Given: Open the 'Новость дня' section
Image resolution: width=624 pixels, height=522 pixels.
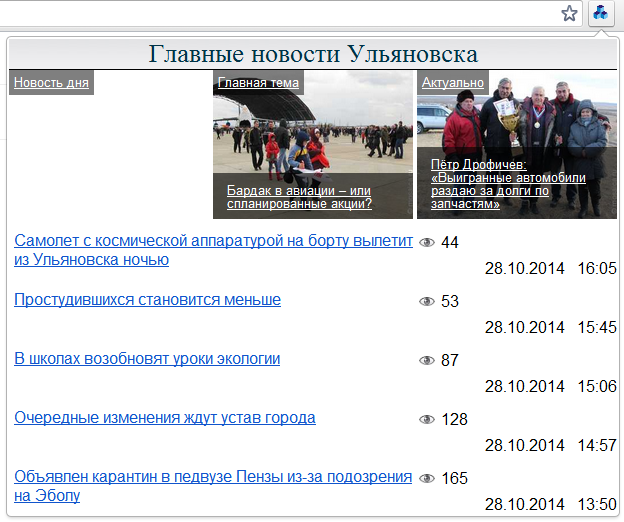Looking at the screenshot, I should (51, 82).
